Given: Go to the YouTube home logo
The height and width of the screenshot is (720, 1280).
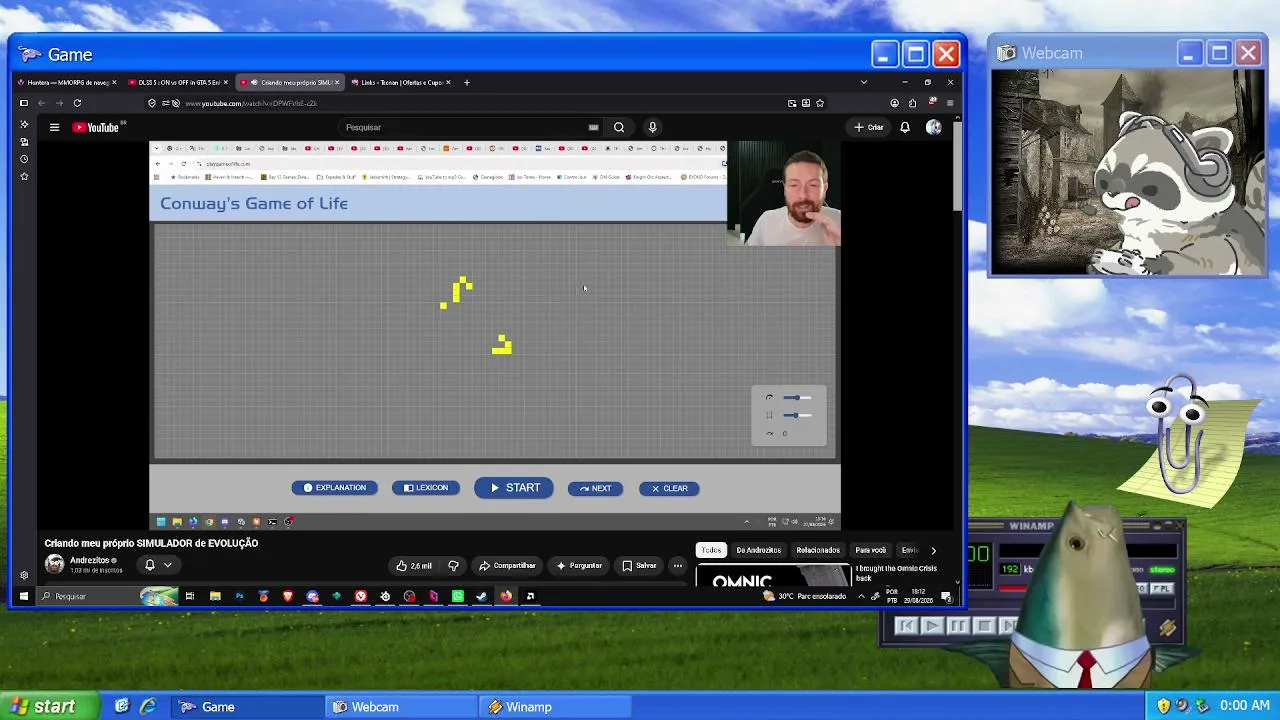Looking at the screenshot, I should pos(96,127).
